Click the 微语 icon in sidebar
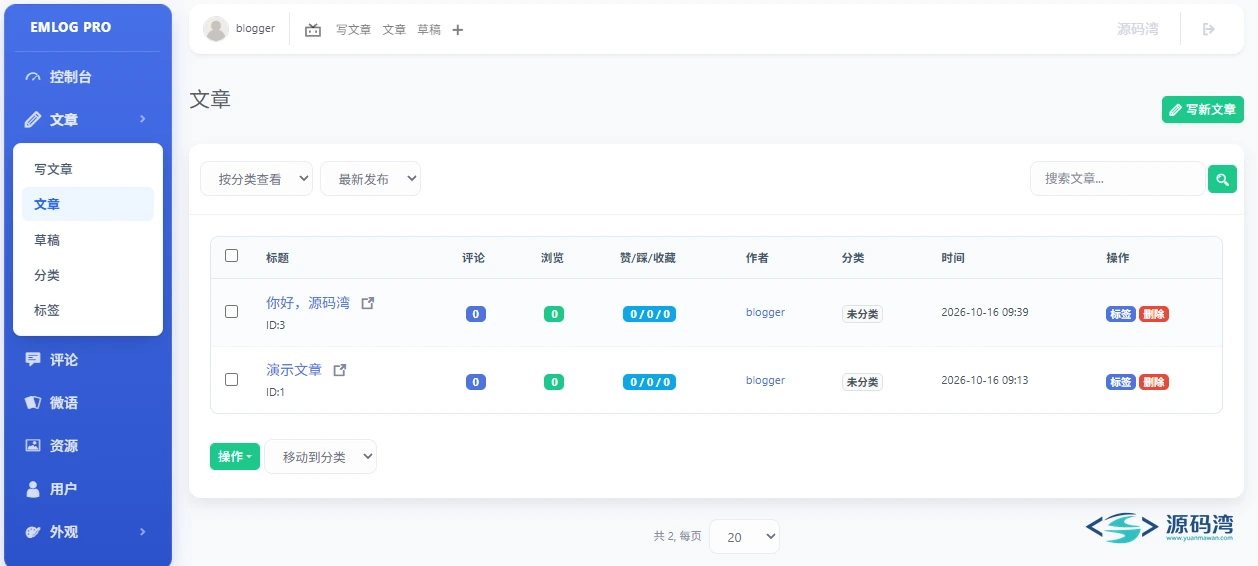The height and width of the screenshot is (566, 1258). click(33, 403)
